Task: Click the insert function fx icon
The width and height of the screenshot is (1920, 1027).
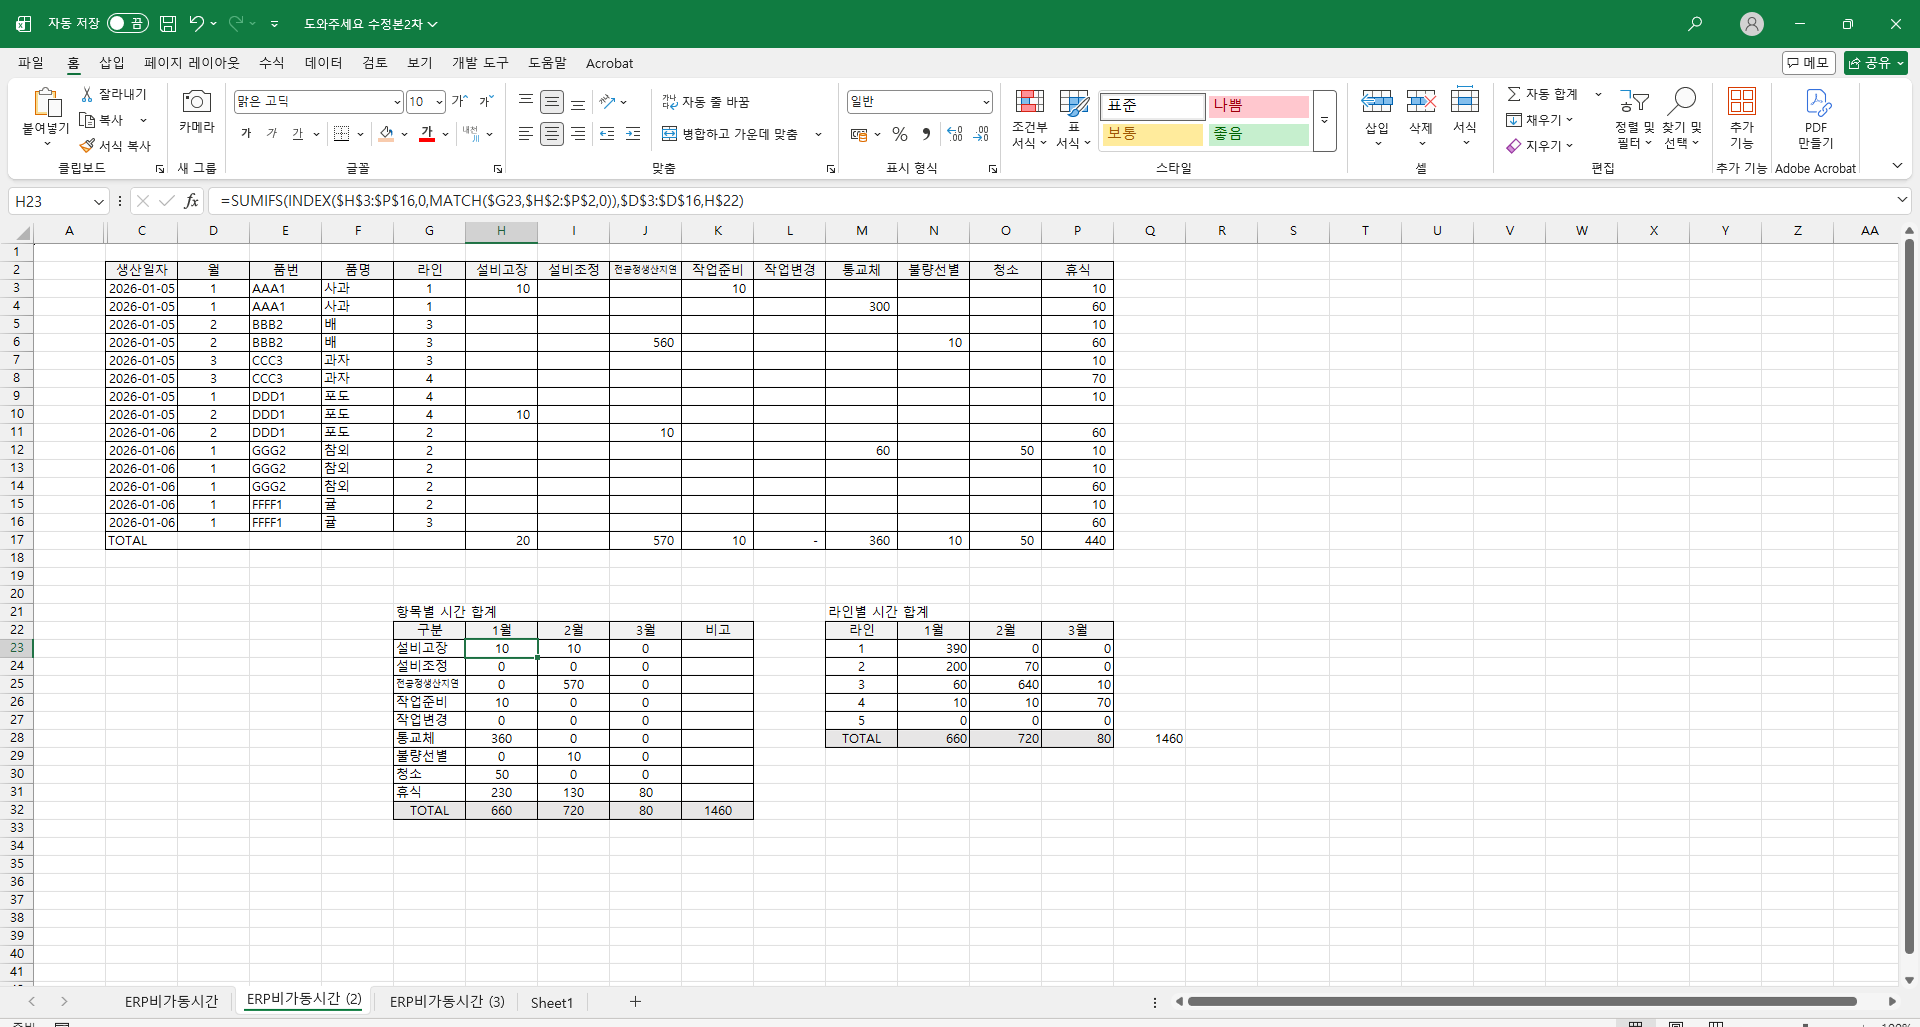Action: tap(191, 201)
